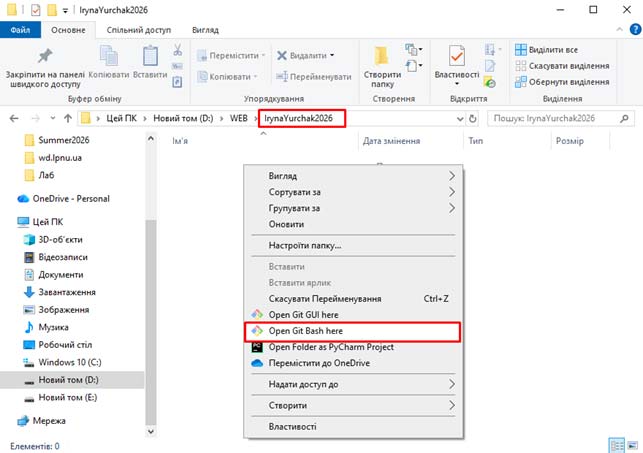Click the Open Git GUI here icon

(x=257, y=314)
